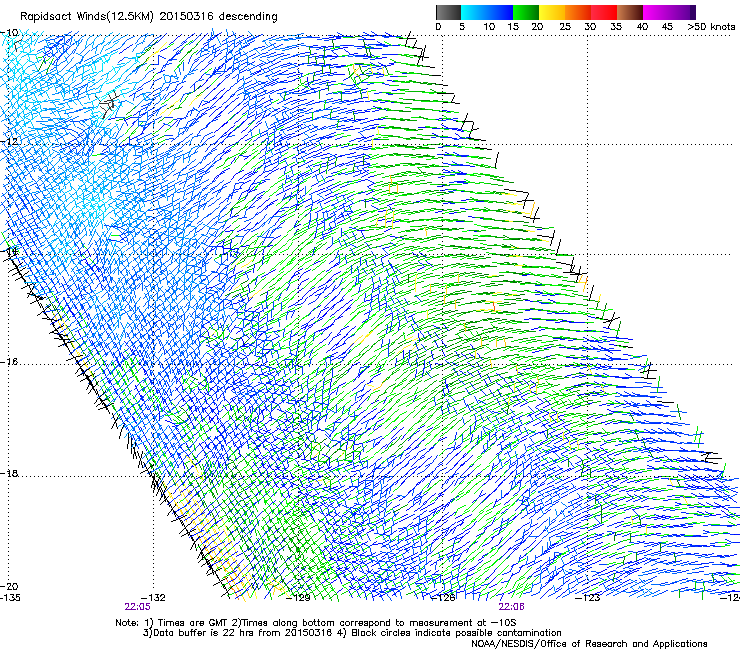Click the latitude label '-18'
Viewport: 740px width, 650px height.
click(x=9, y=473)
